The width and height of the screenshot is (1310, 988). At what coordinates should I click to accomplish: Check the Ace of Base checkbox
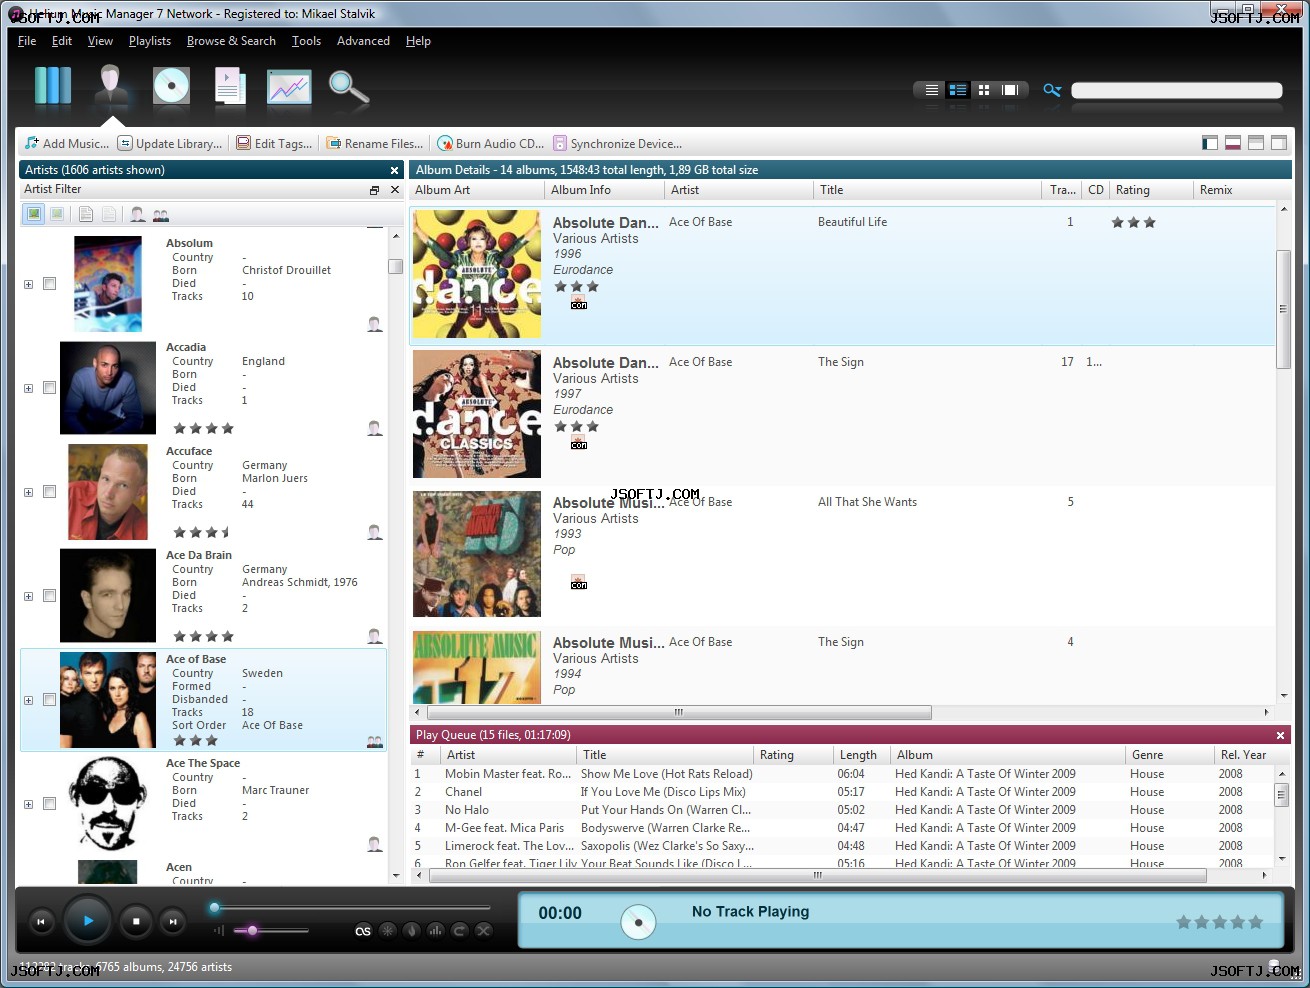click(49, 700)
